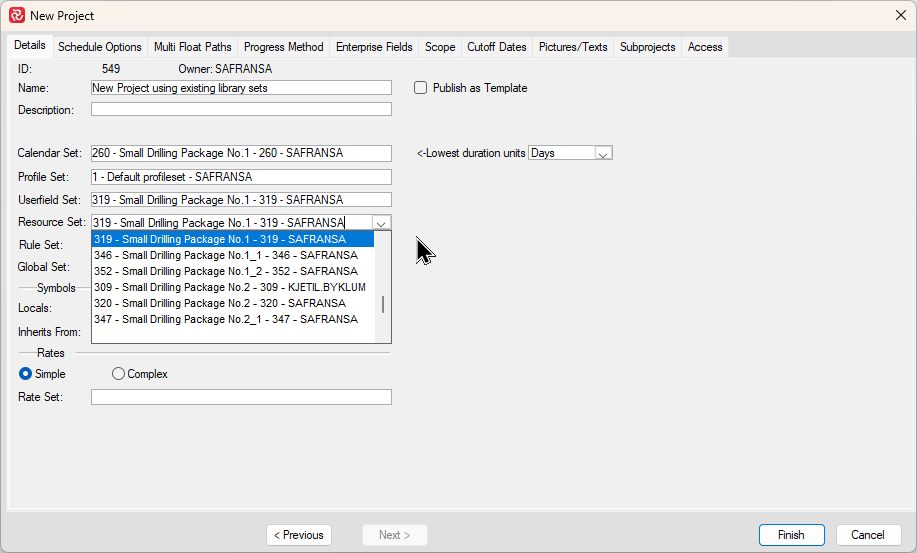Click into the Description input field
Viewport: 917px width, 553px height.
coord(241,110)
